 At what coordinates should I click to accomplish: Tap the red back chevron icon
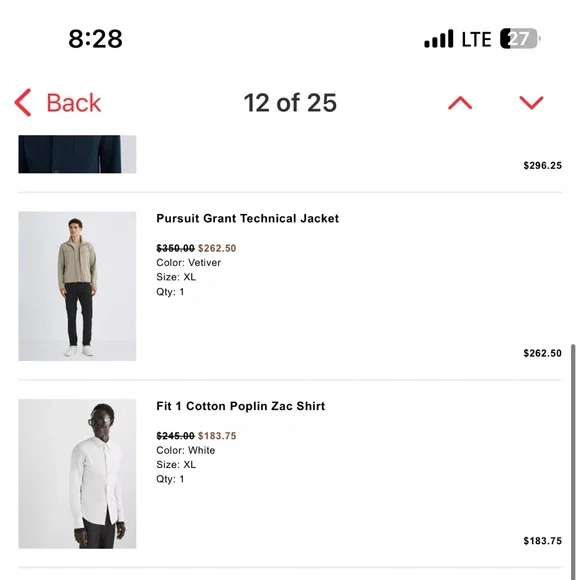(23, 102)
